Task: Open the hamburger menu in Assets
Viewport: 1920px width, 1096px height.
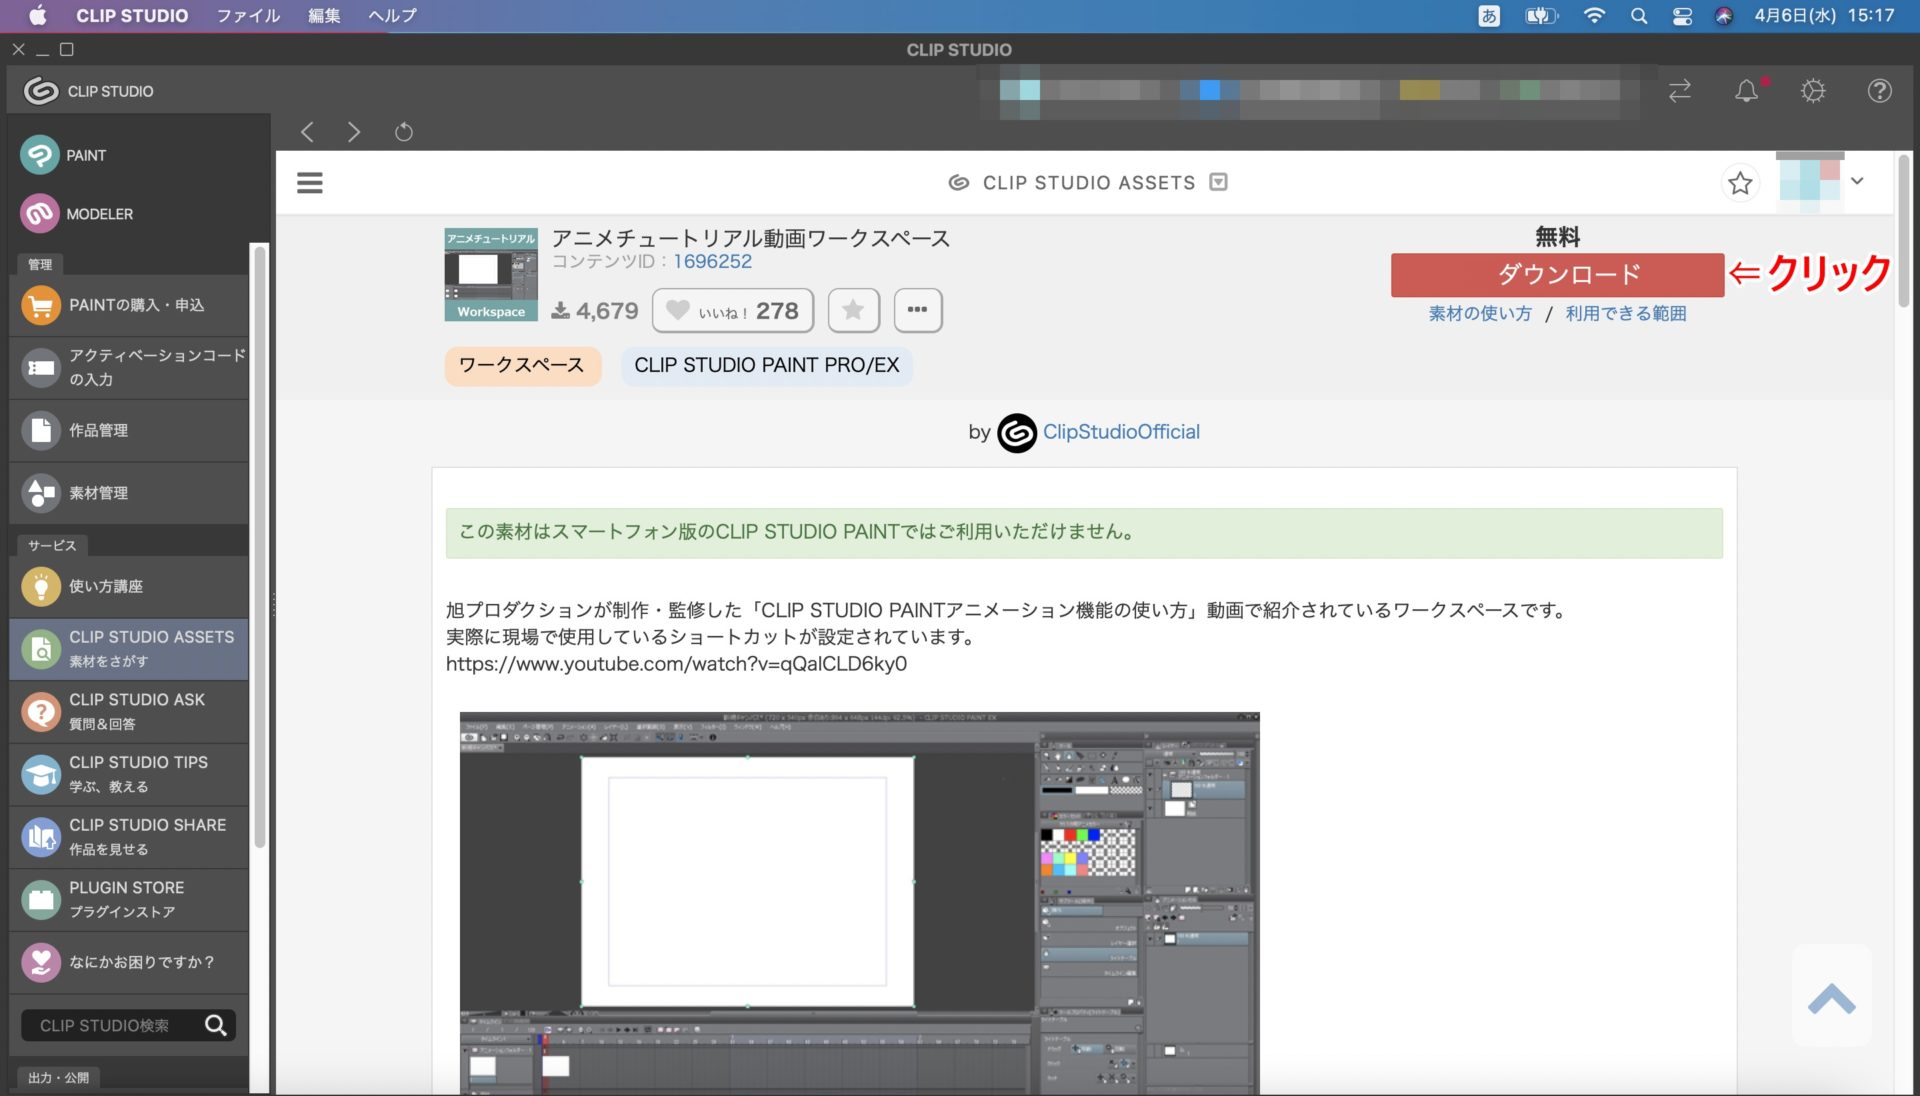Action: tap(310, 183)
